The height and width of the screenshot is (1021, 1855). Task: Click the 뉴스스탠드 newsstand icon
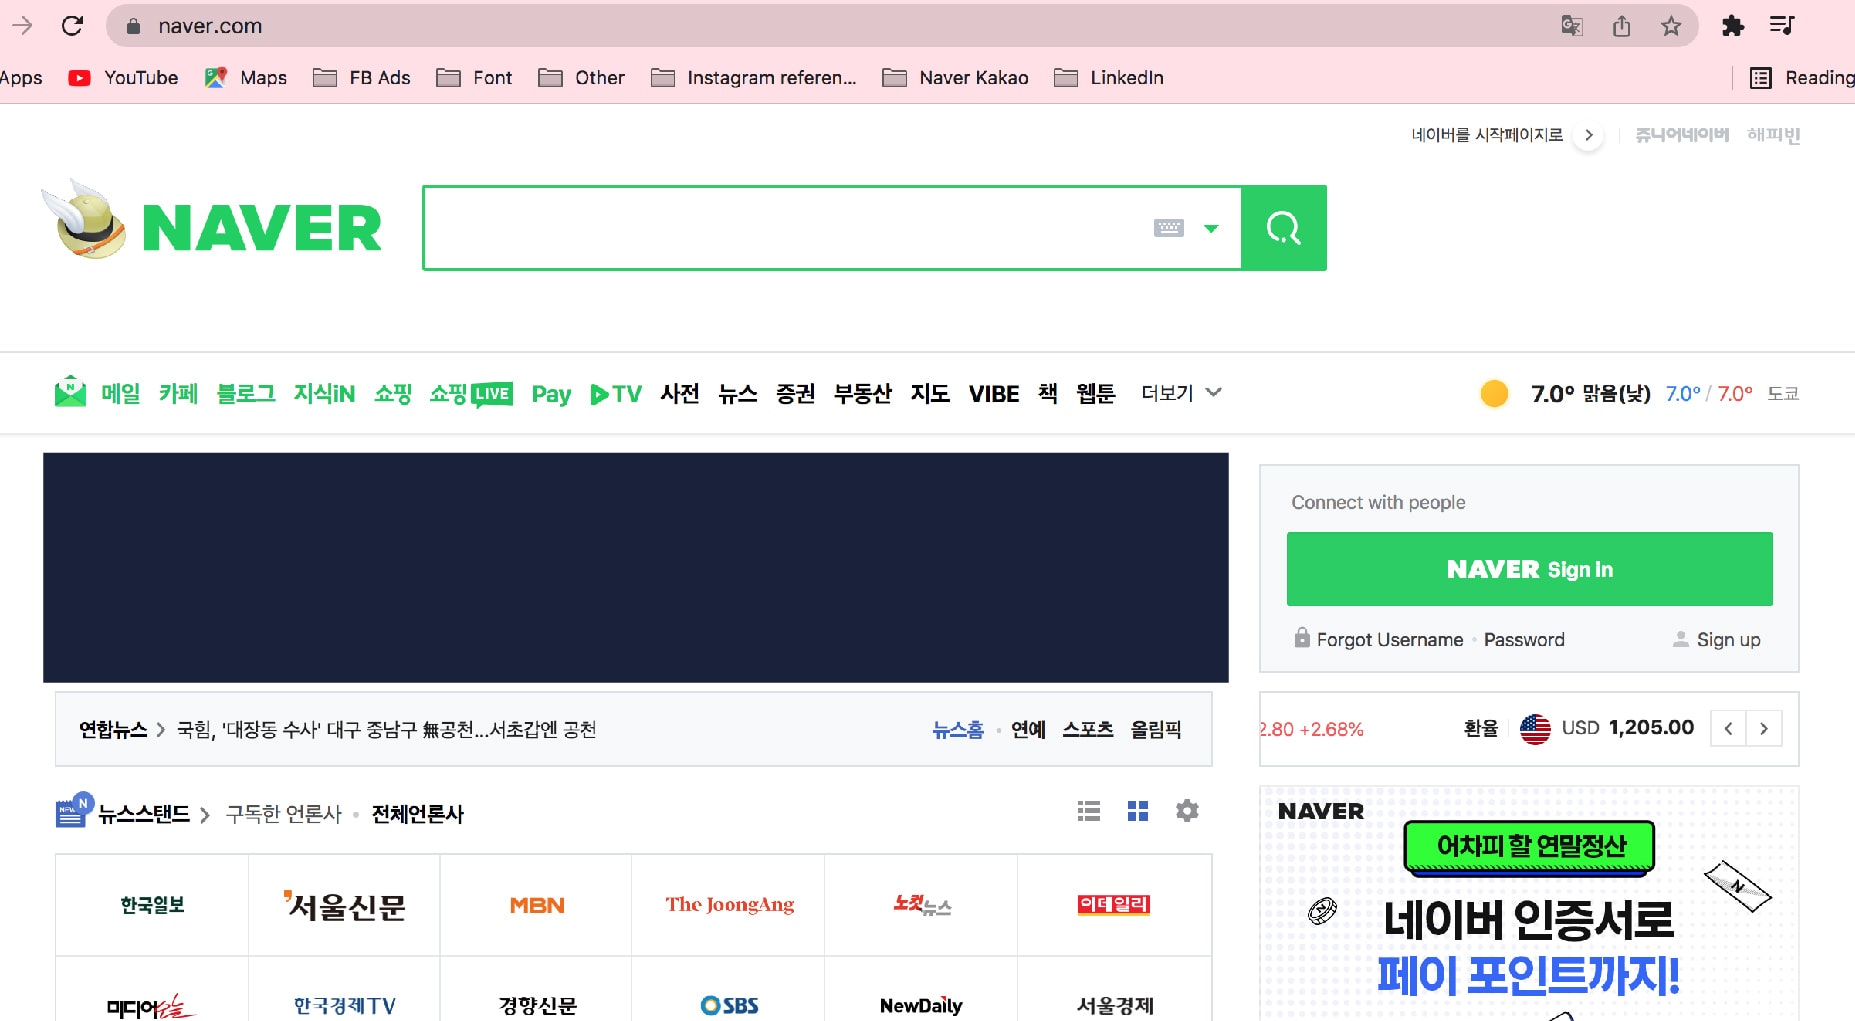tap(74, 810)
